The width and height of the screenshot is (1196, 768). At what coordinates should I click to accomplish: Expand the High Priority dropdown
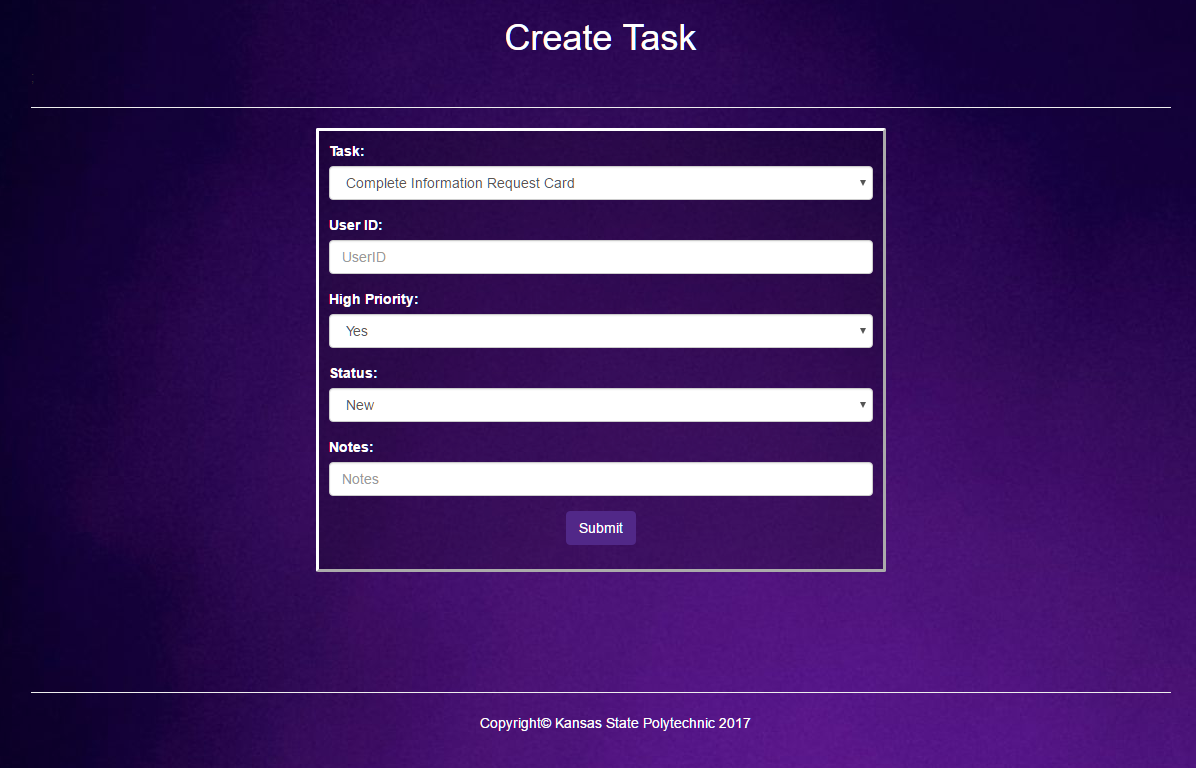point(600,331)
